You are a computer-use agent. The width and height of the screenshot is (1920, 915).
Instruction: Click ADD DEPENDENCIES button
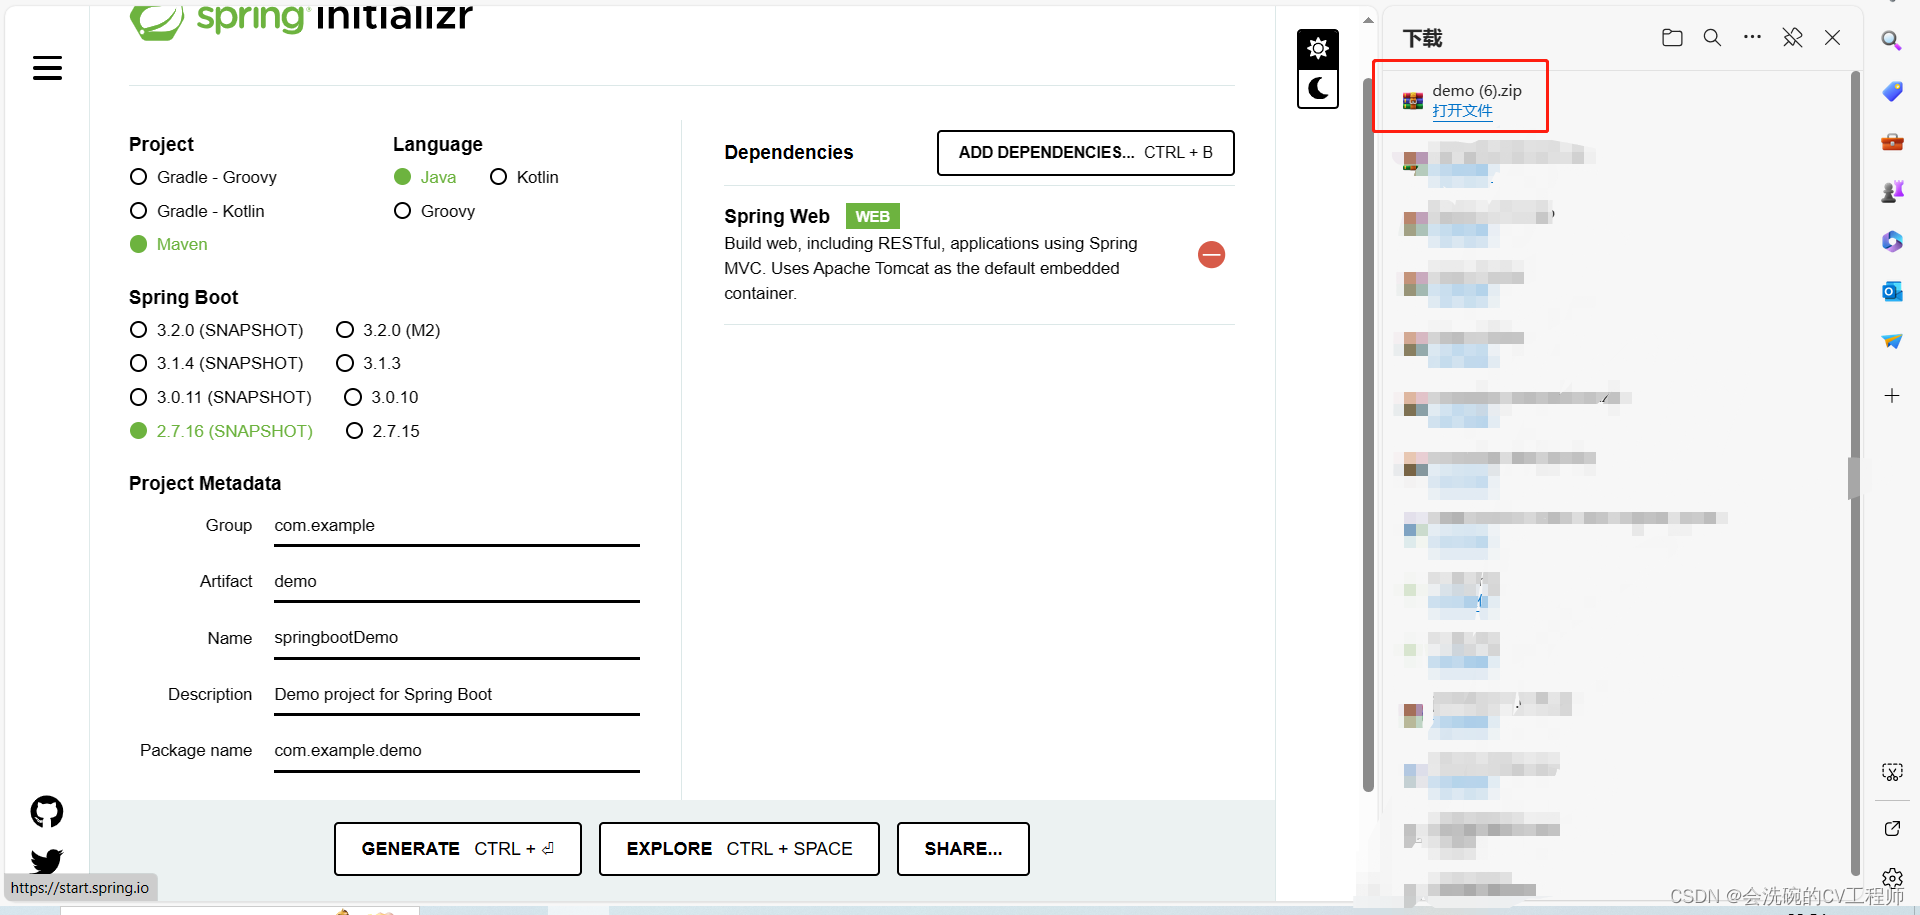point(1085,153)
